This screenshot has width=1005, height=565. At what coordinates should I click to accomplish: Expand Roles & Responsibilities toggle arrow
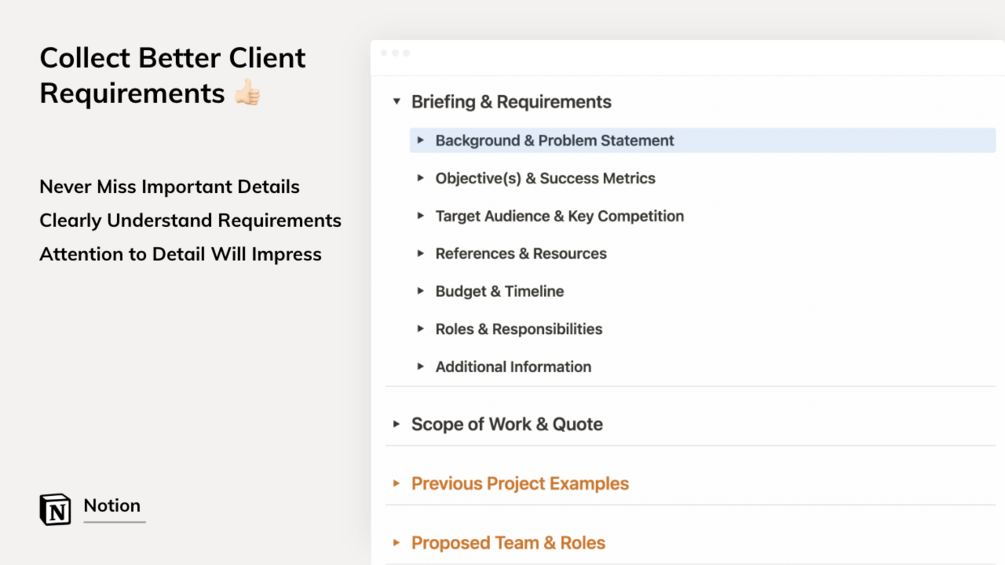click(421, 329)
